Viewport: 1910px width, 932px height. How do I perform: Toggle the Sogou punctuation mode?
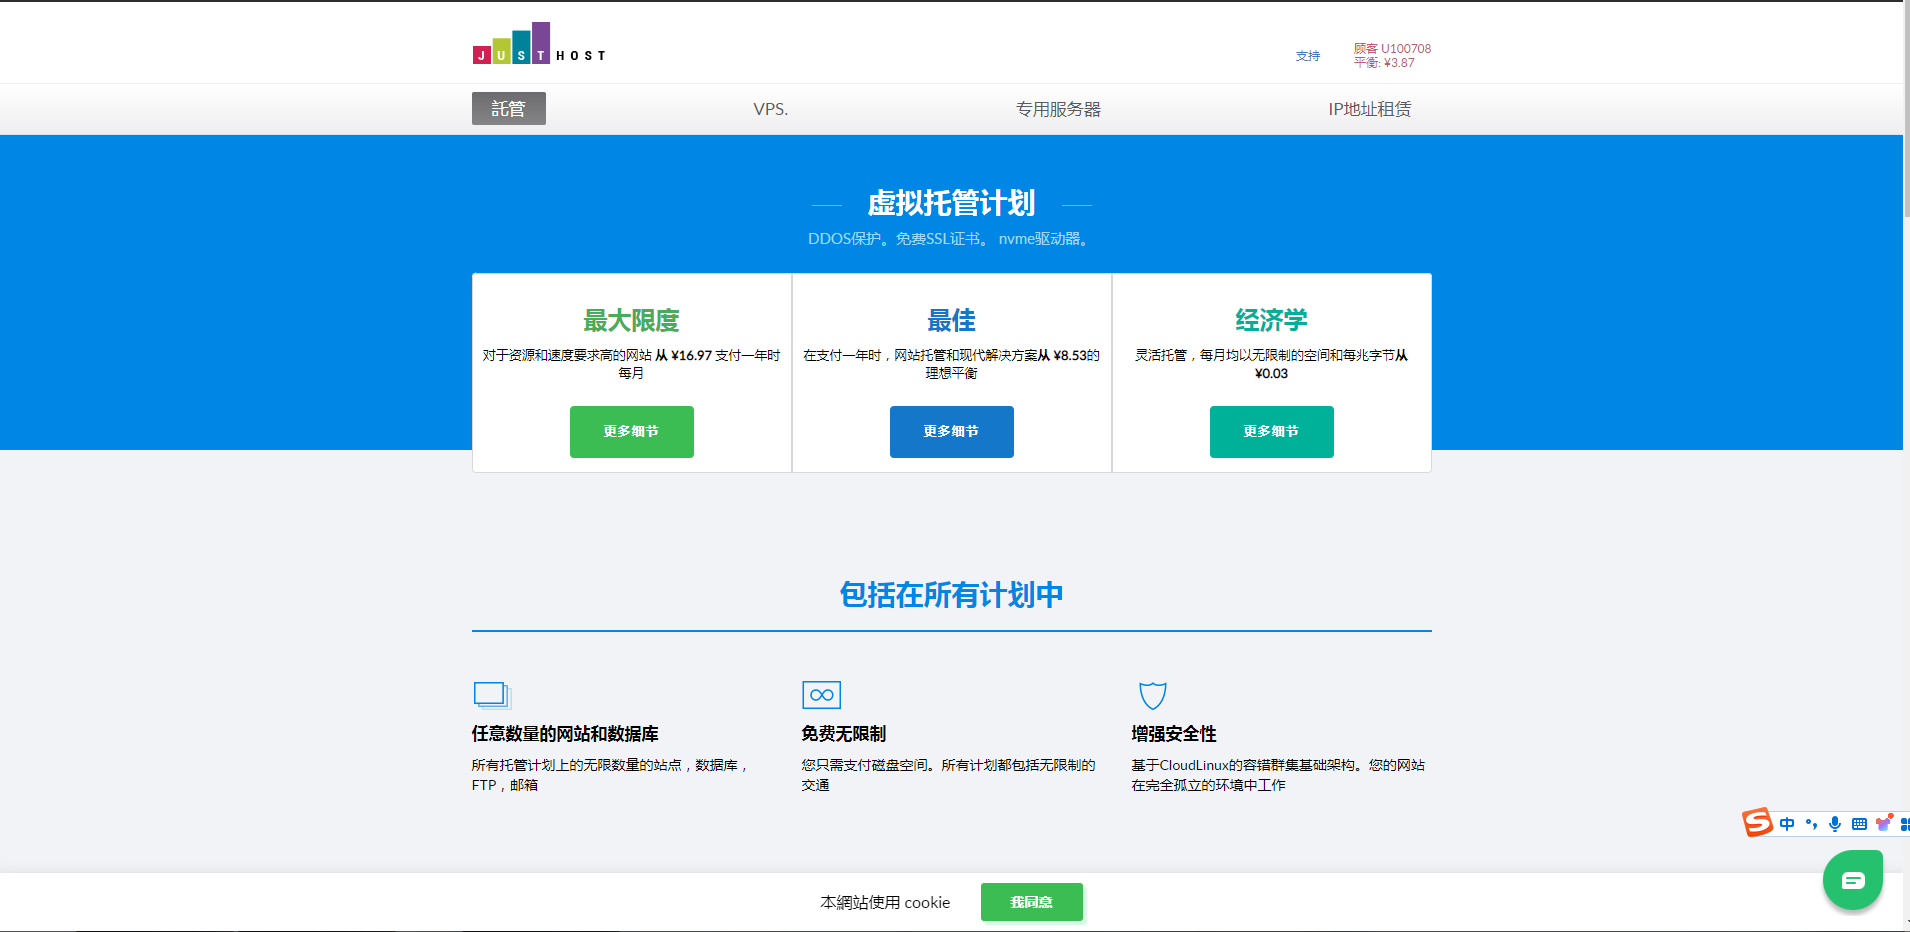click(x=1811, y=824)
